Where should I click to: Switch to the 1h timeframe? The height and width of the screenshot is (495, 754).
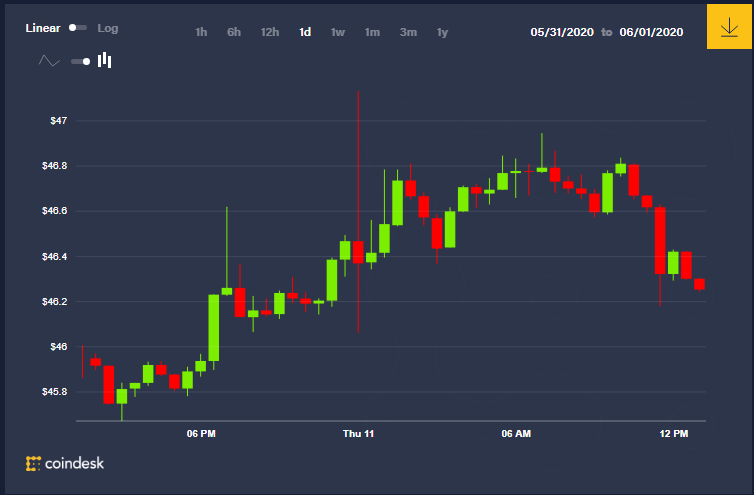pyautogui.click(x=201, y=32)
